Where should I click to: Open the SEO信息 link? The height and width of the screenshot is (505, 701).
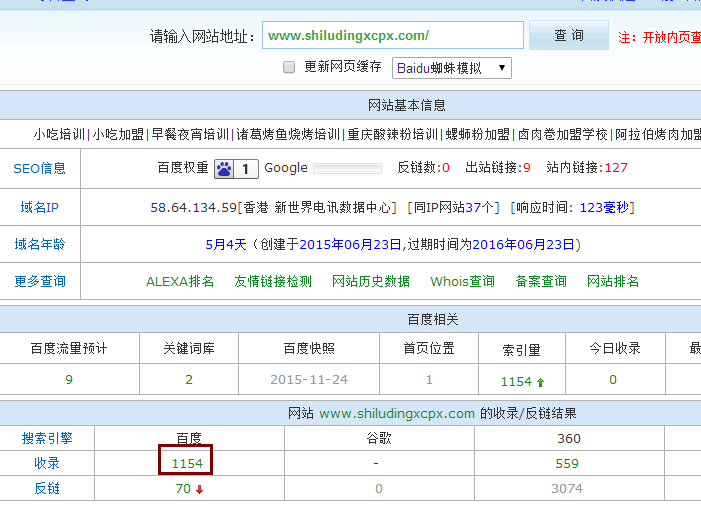[x=40, y=168]
